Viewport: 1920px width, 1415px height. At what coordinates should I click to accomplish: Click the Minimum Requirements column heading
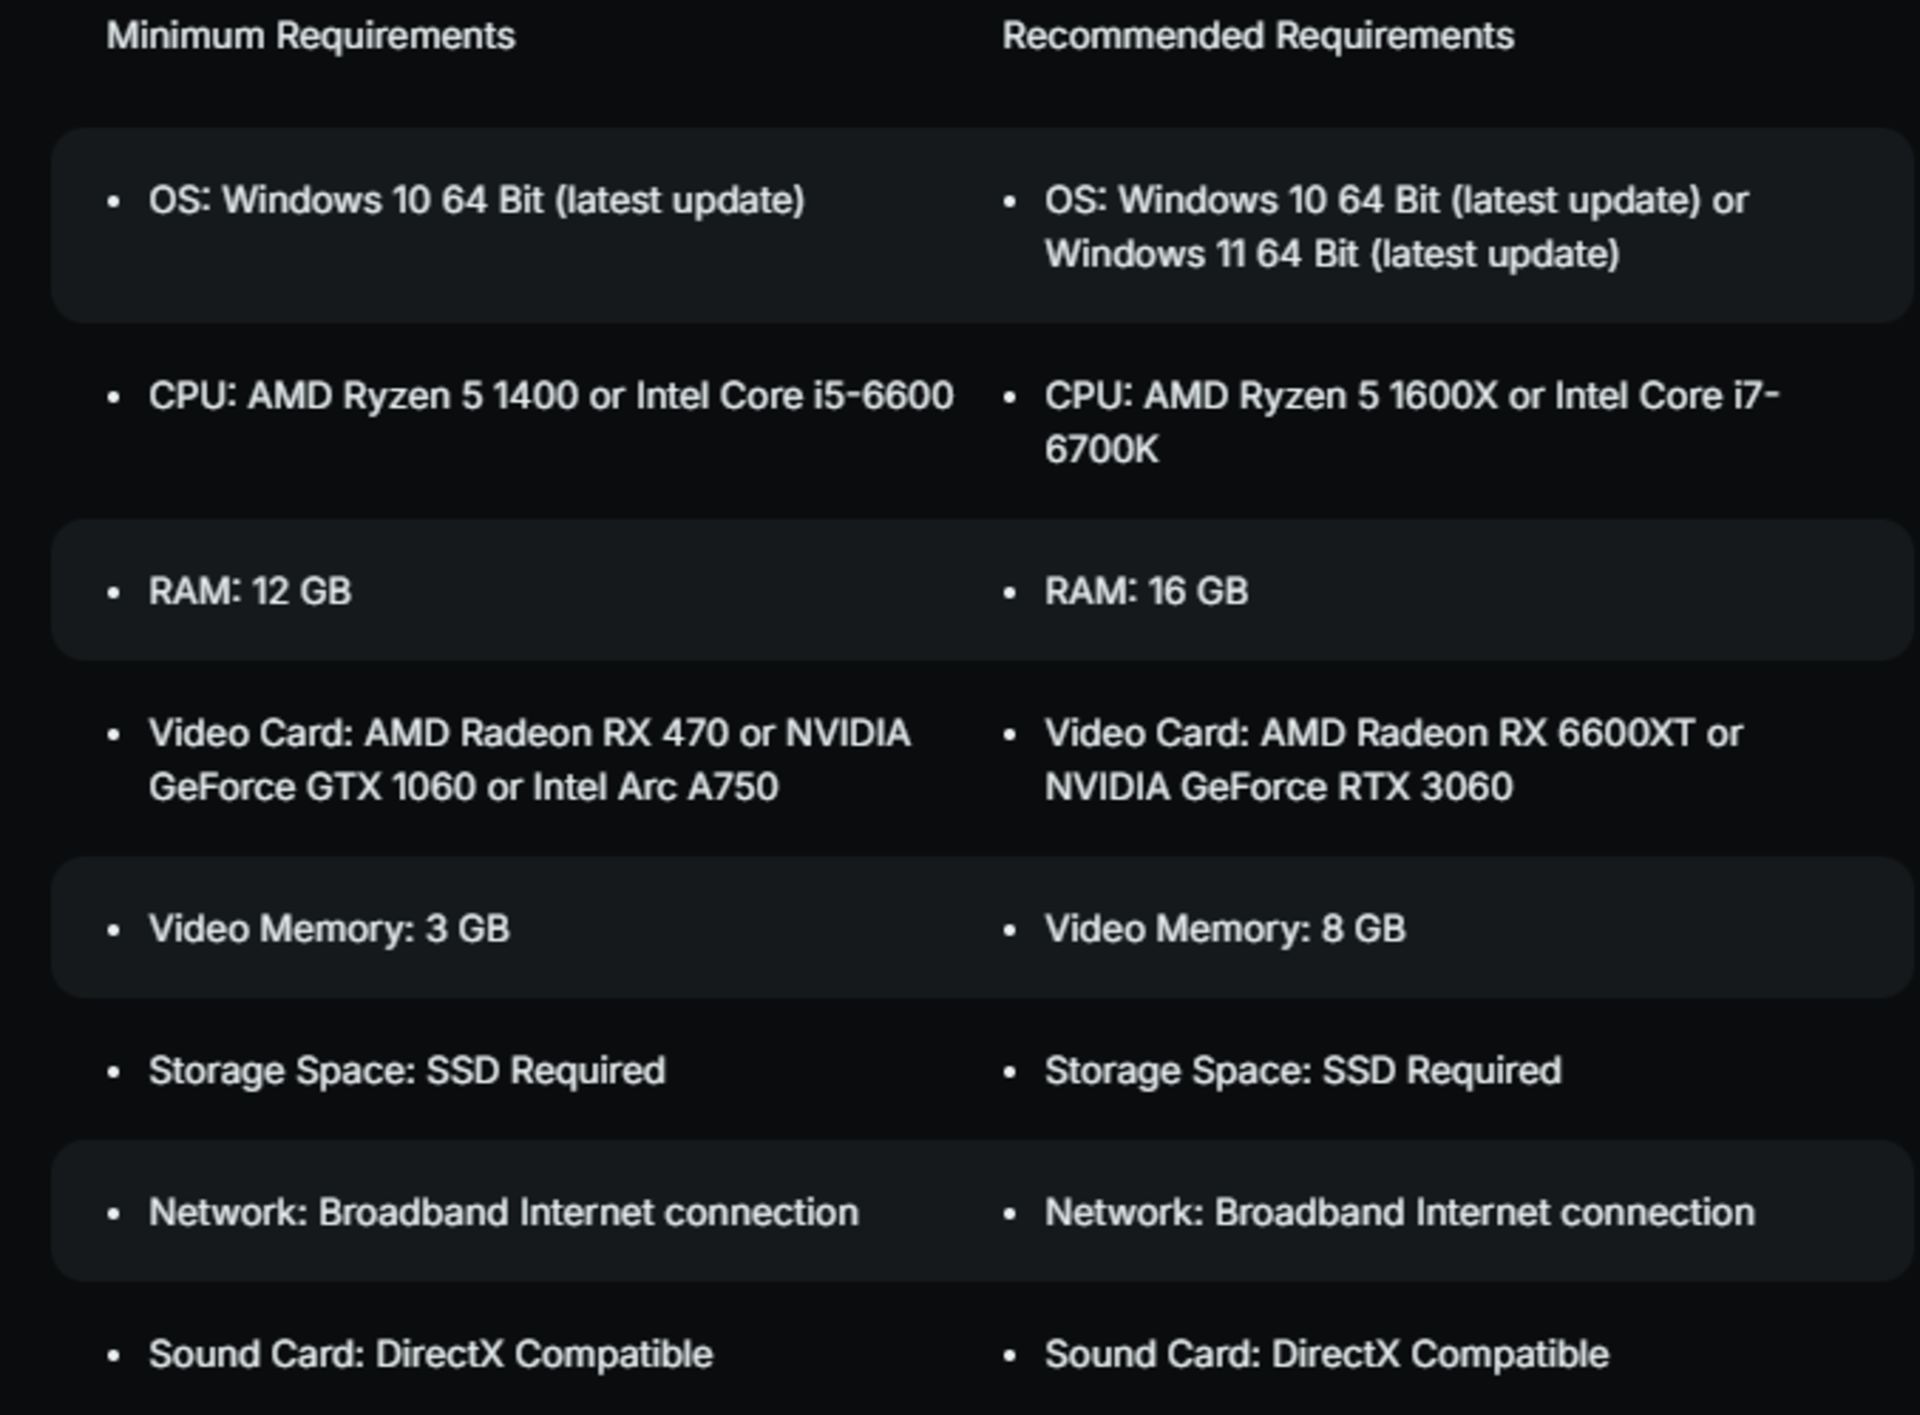[311, 36]
